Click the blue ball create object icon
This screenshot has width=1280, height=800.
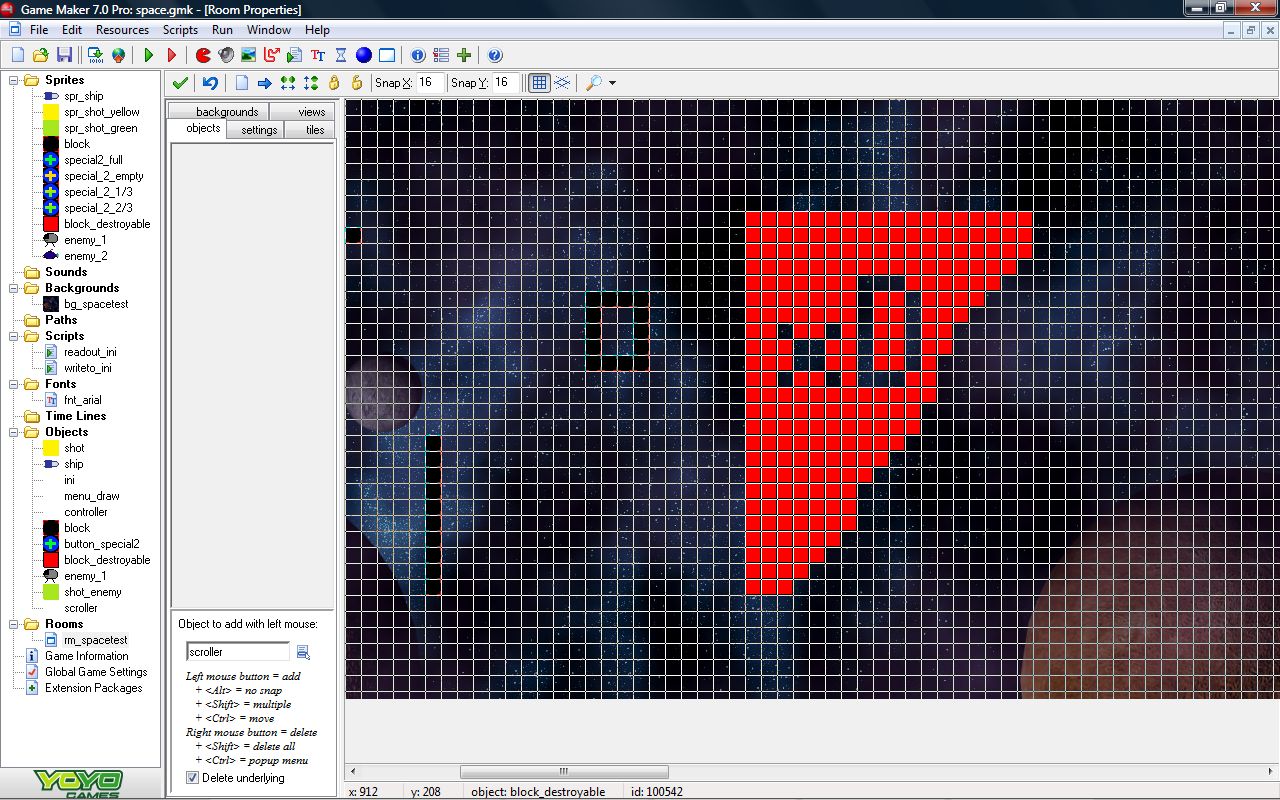pyautogui.click(x=364, y=56)
